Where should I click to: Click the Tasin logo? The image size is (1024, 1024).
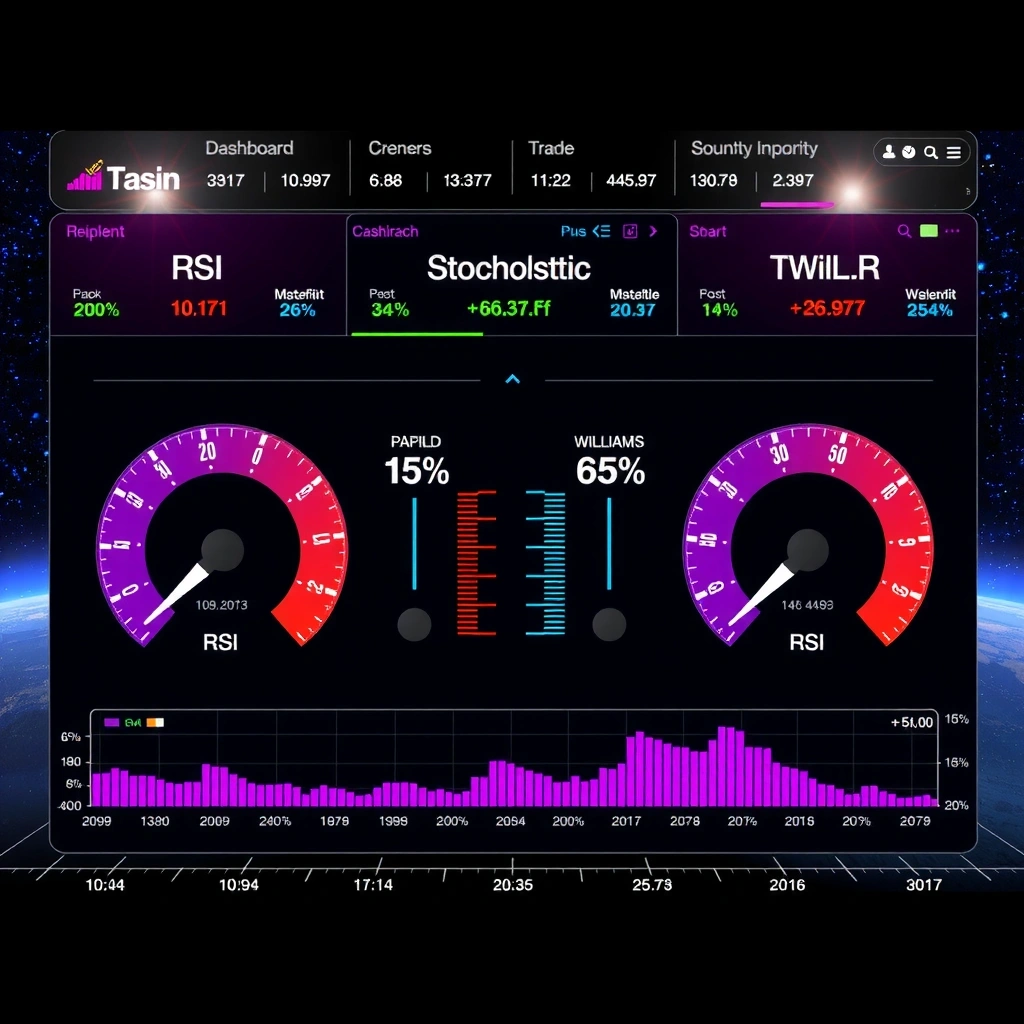tap(124, 178)
